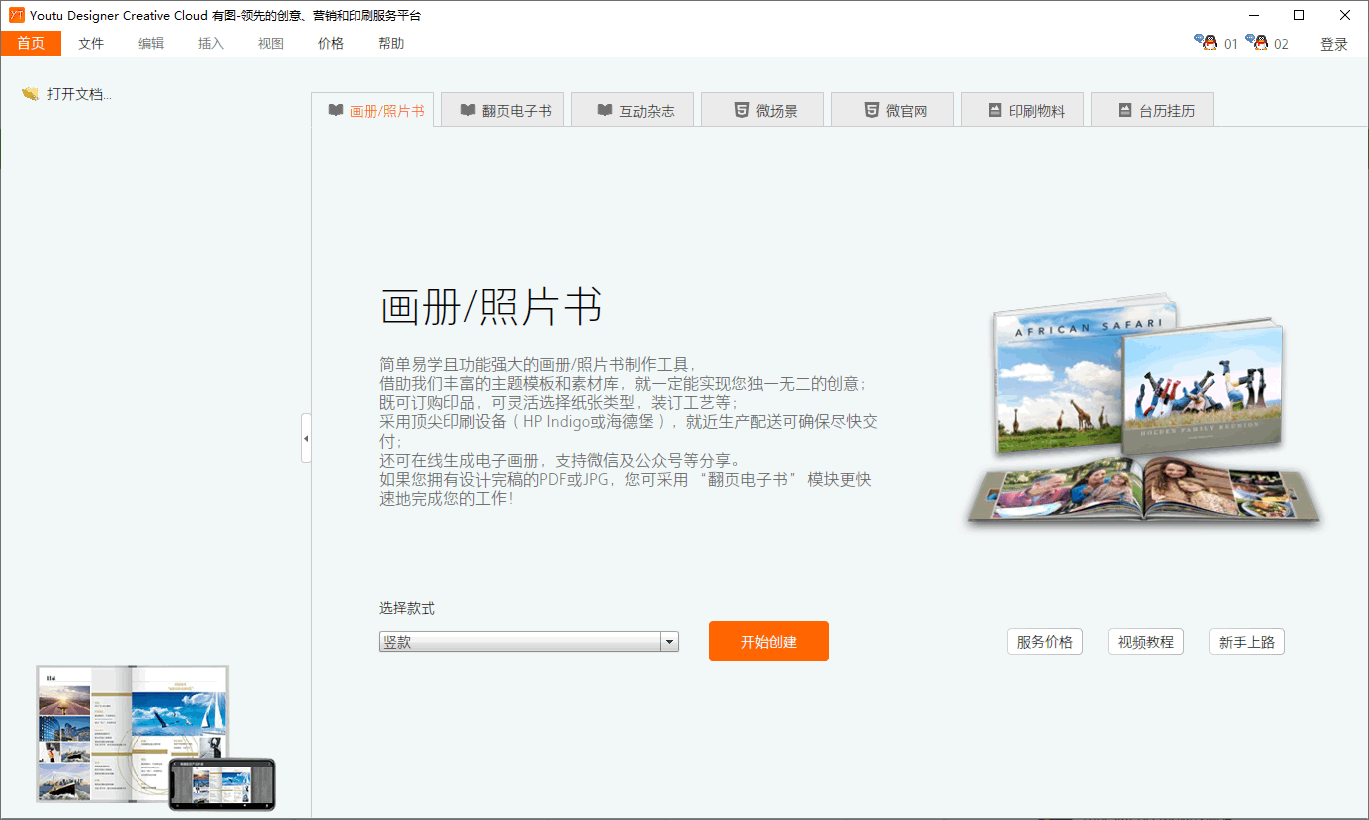1369x820 pixels.
Task: Click the HTML5 icon on 微官网 tab
Action: pos(871,110)
